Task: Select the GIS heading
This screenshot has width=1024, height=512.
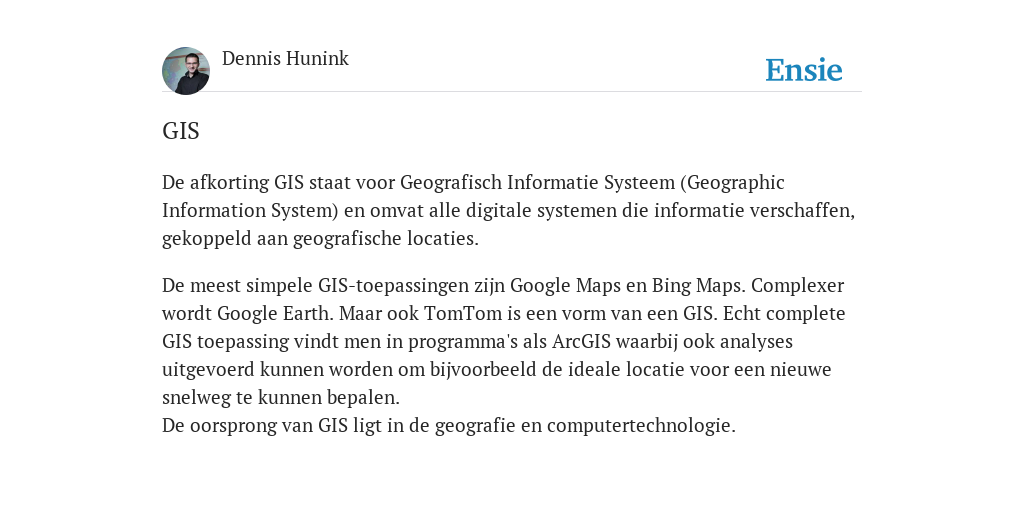Action: point(181,131)
